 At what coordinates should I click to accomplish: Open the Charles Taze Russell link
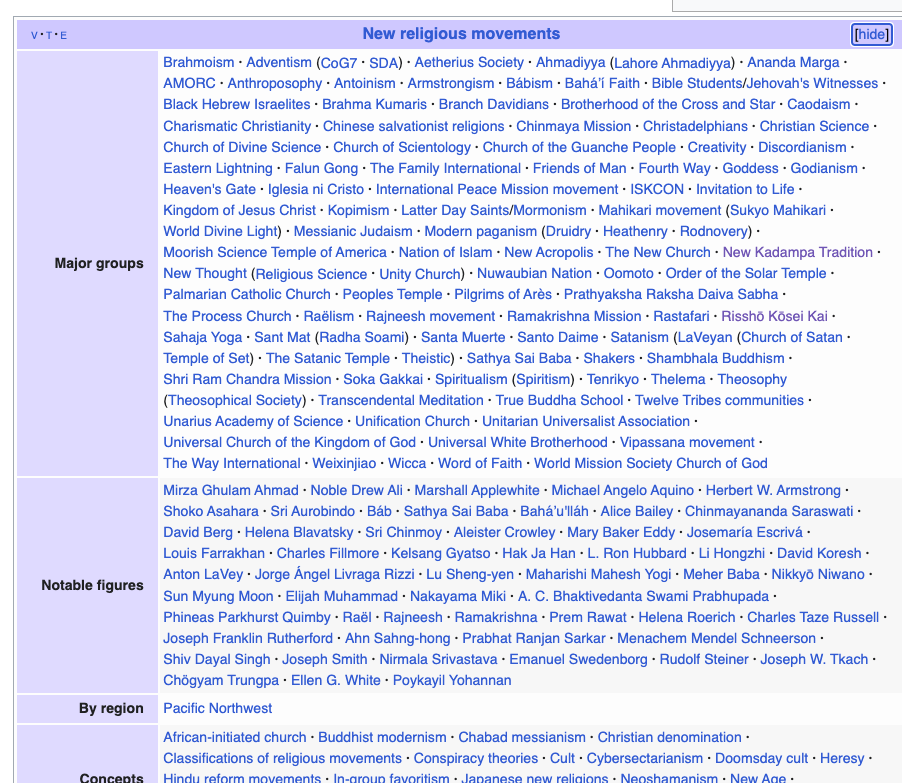(x=812, y=617)
